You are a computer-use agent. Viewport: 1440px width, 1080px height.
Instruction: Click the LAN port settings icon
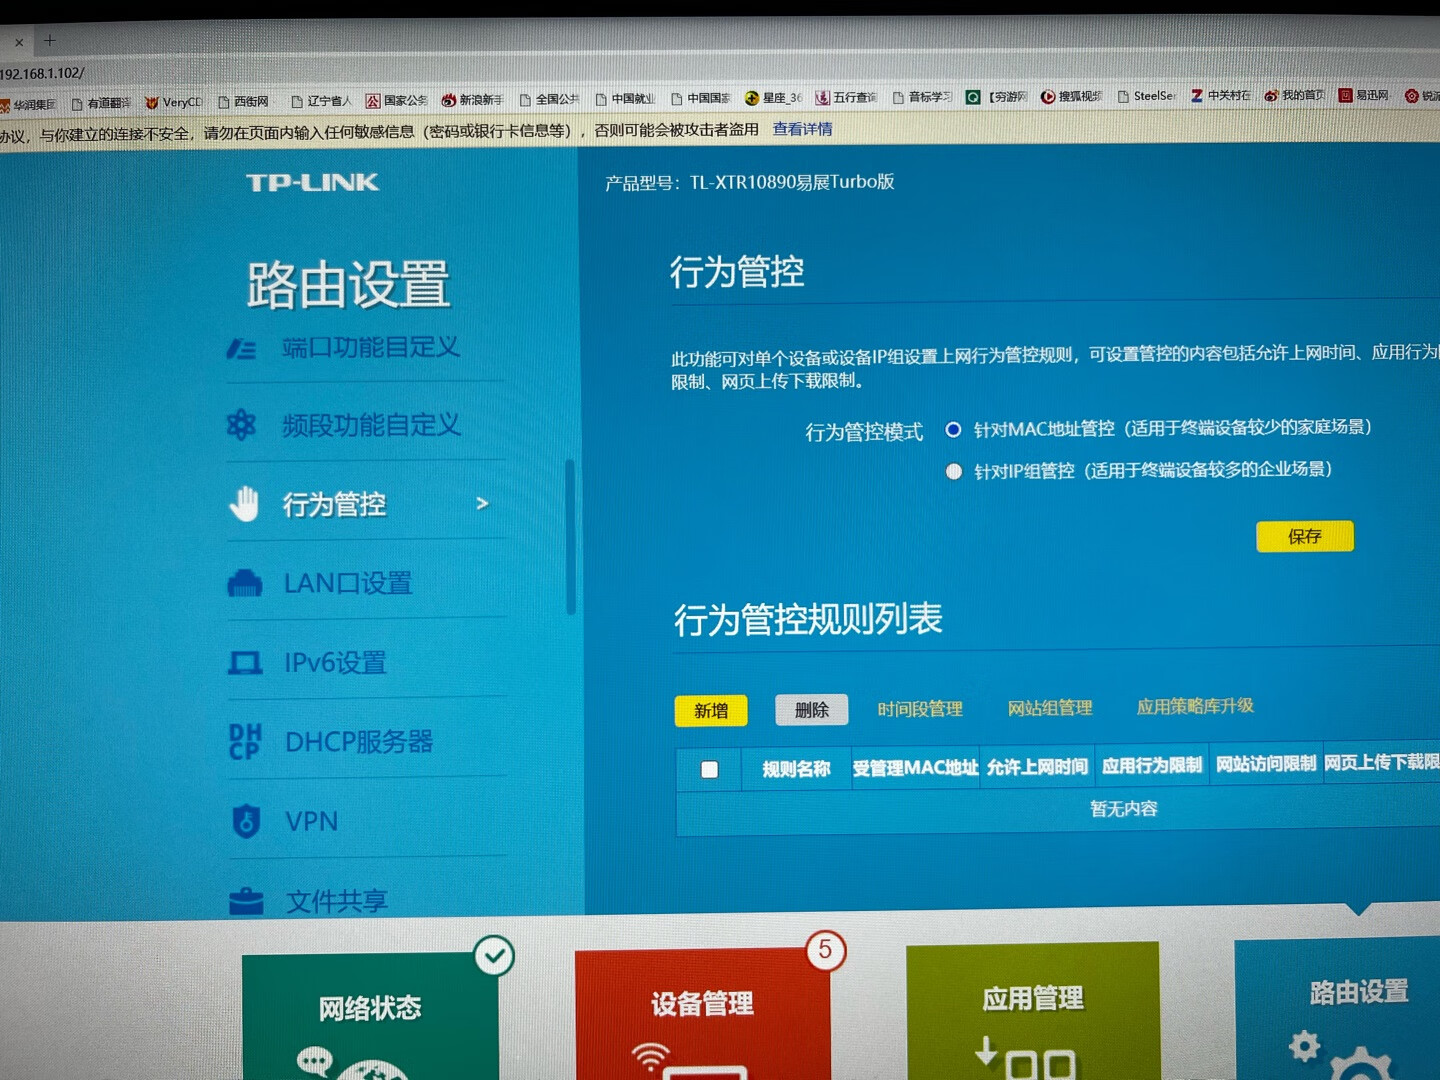[x=245, y=583]
